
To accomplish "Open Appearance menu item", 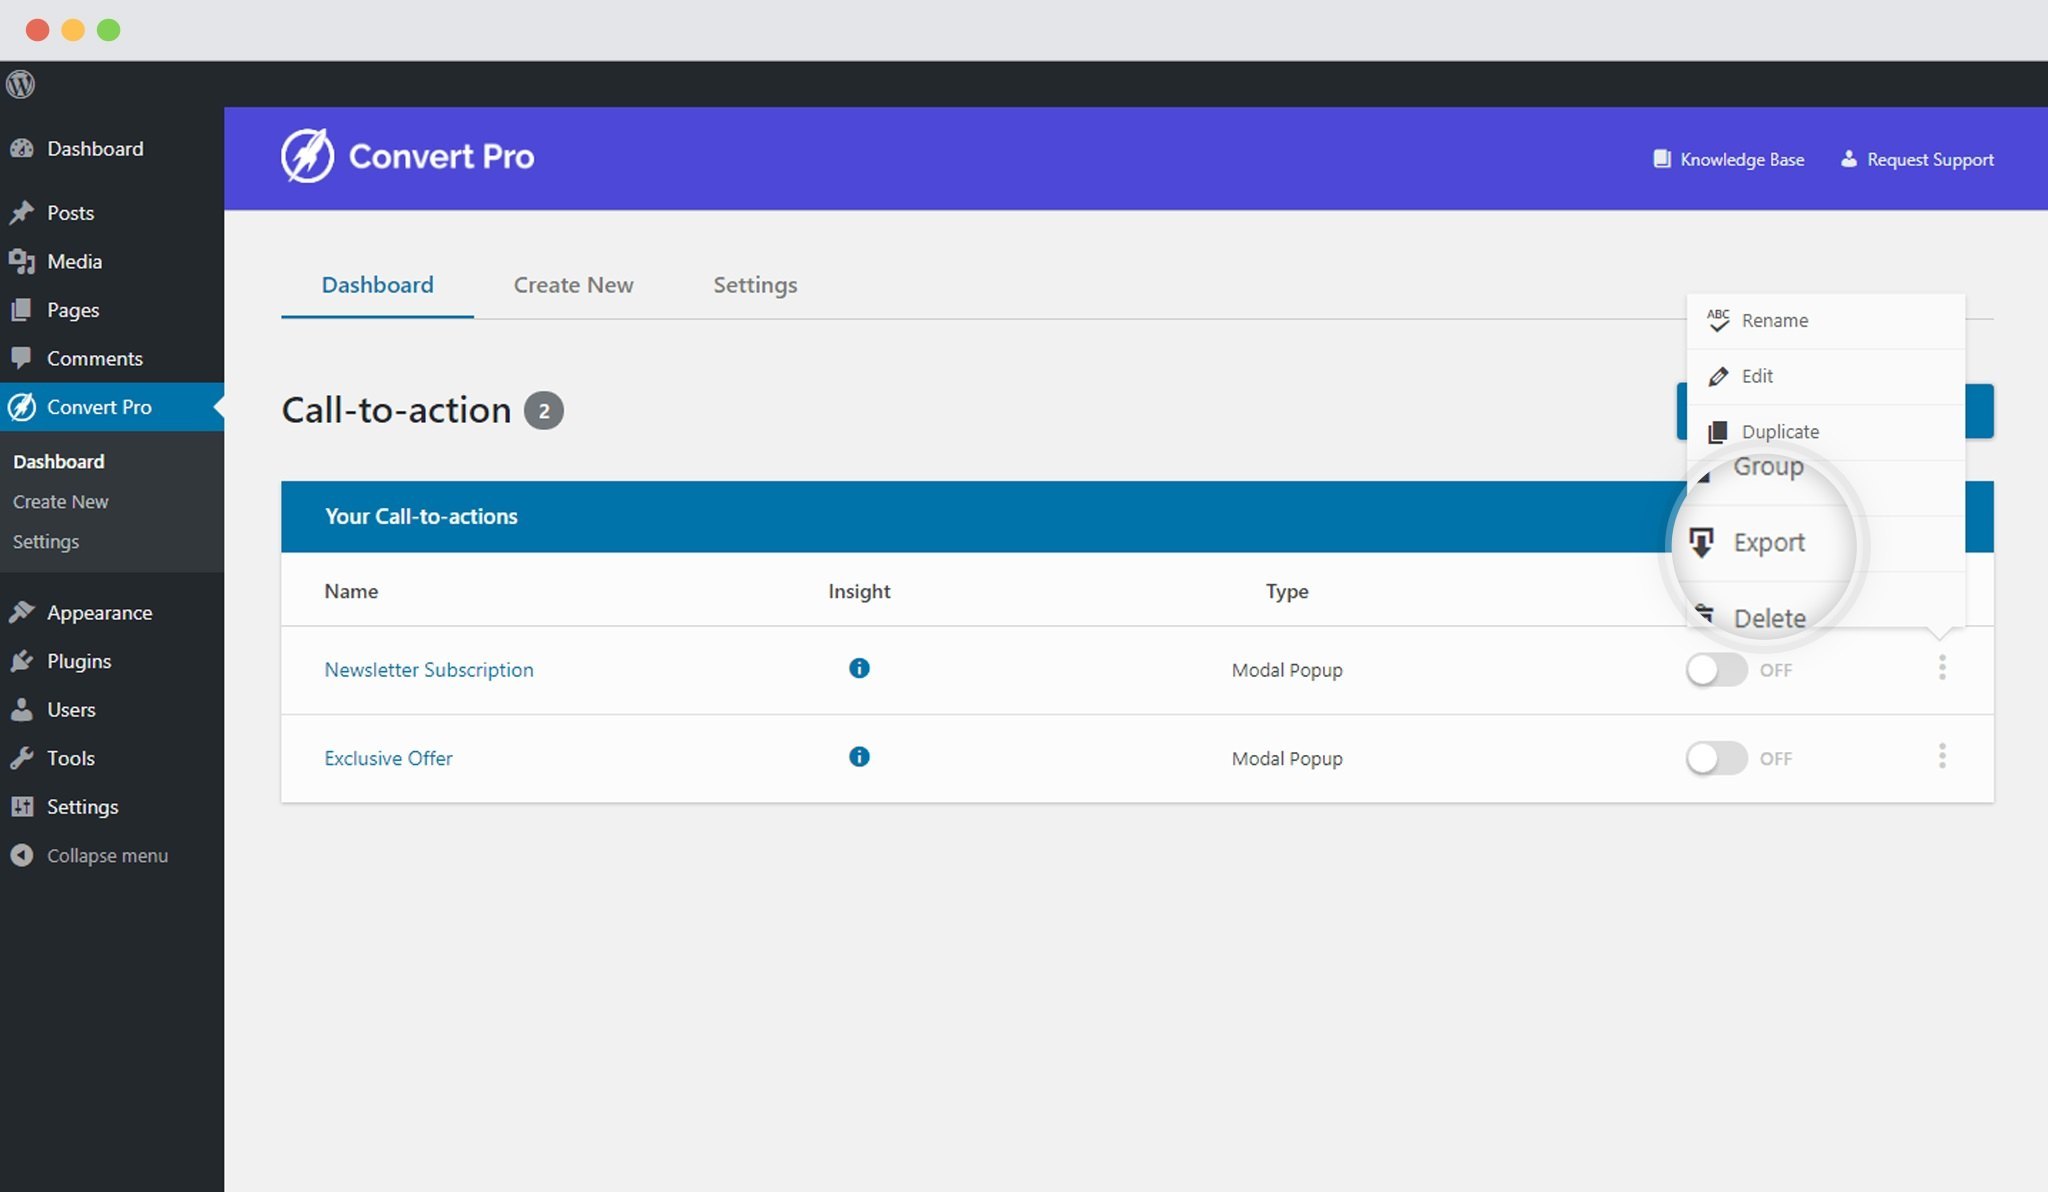I will [x=99, y=612].
